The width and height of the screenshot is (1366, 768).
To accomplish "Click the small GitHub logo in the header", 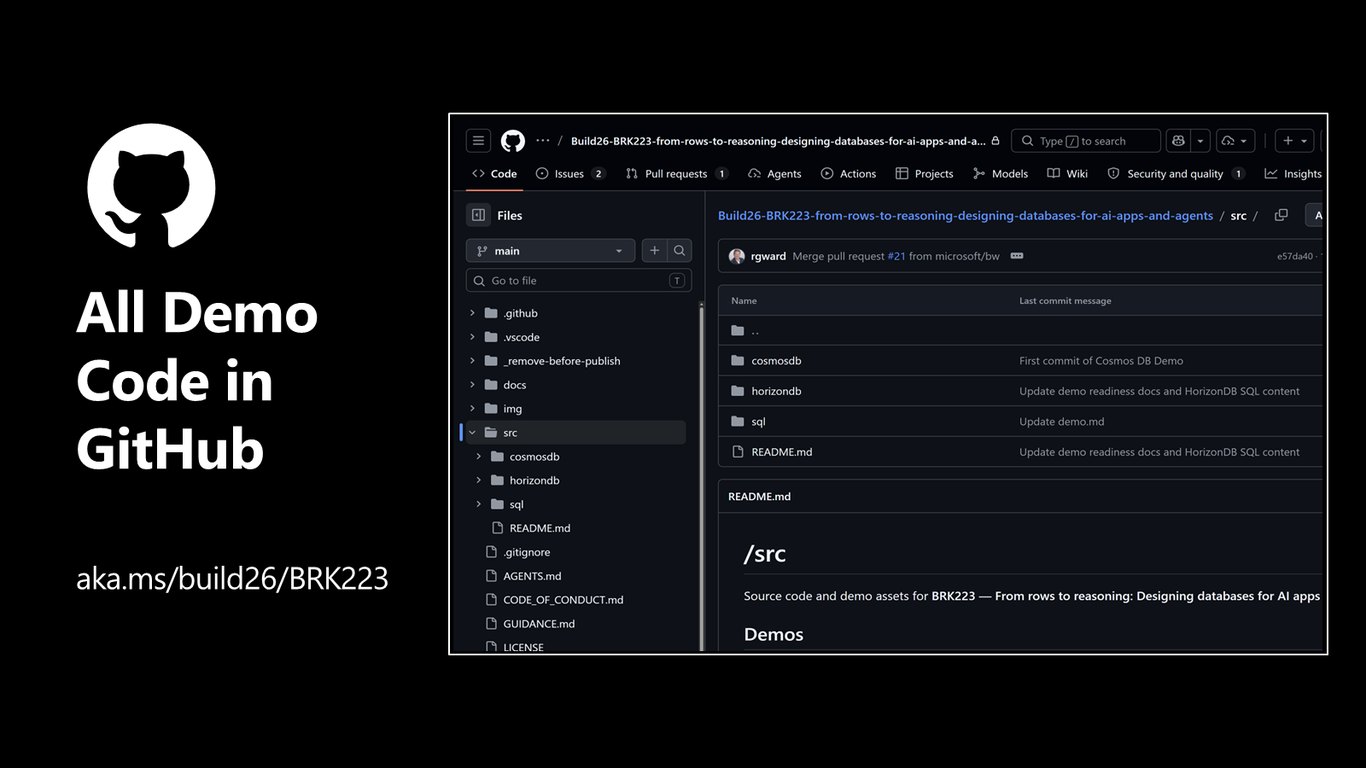I will (513, 141).
